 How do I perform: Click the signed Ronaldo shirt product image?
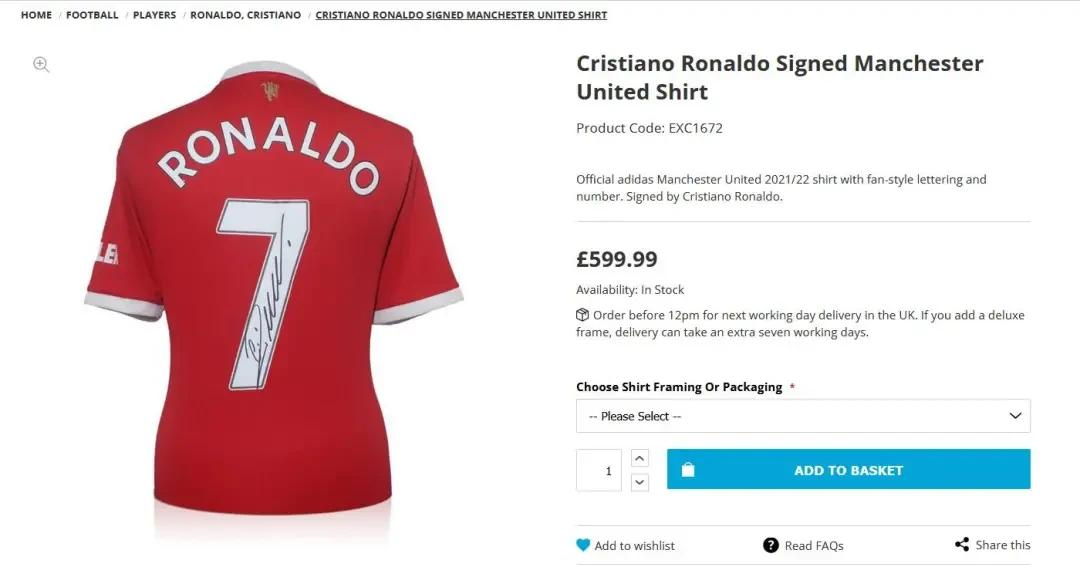273,289
